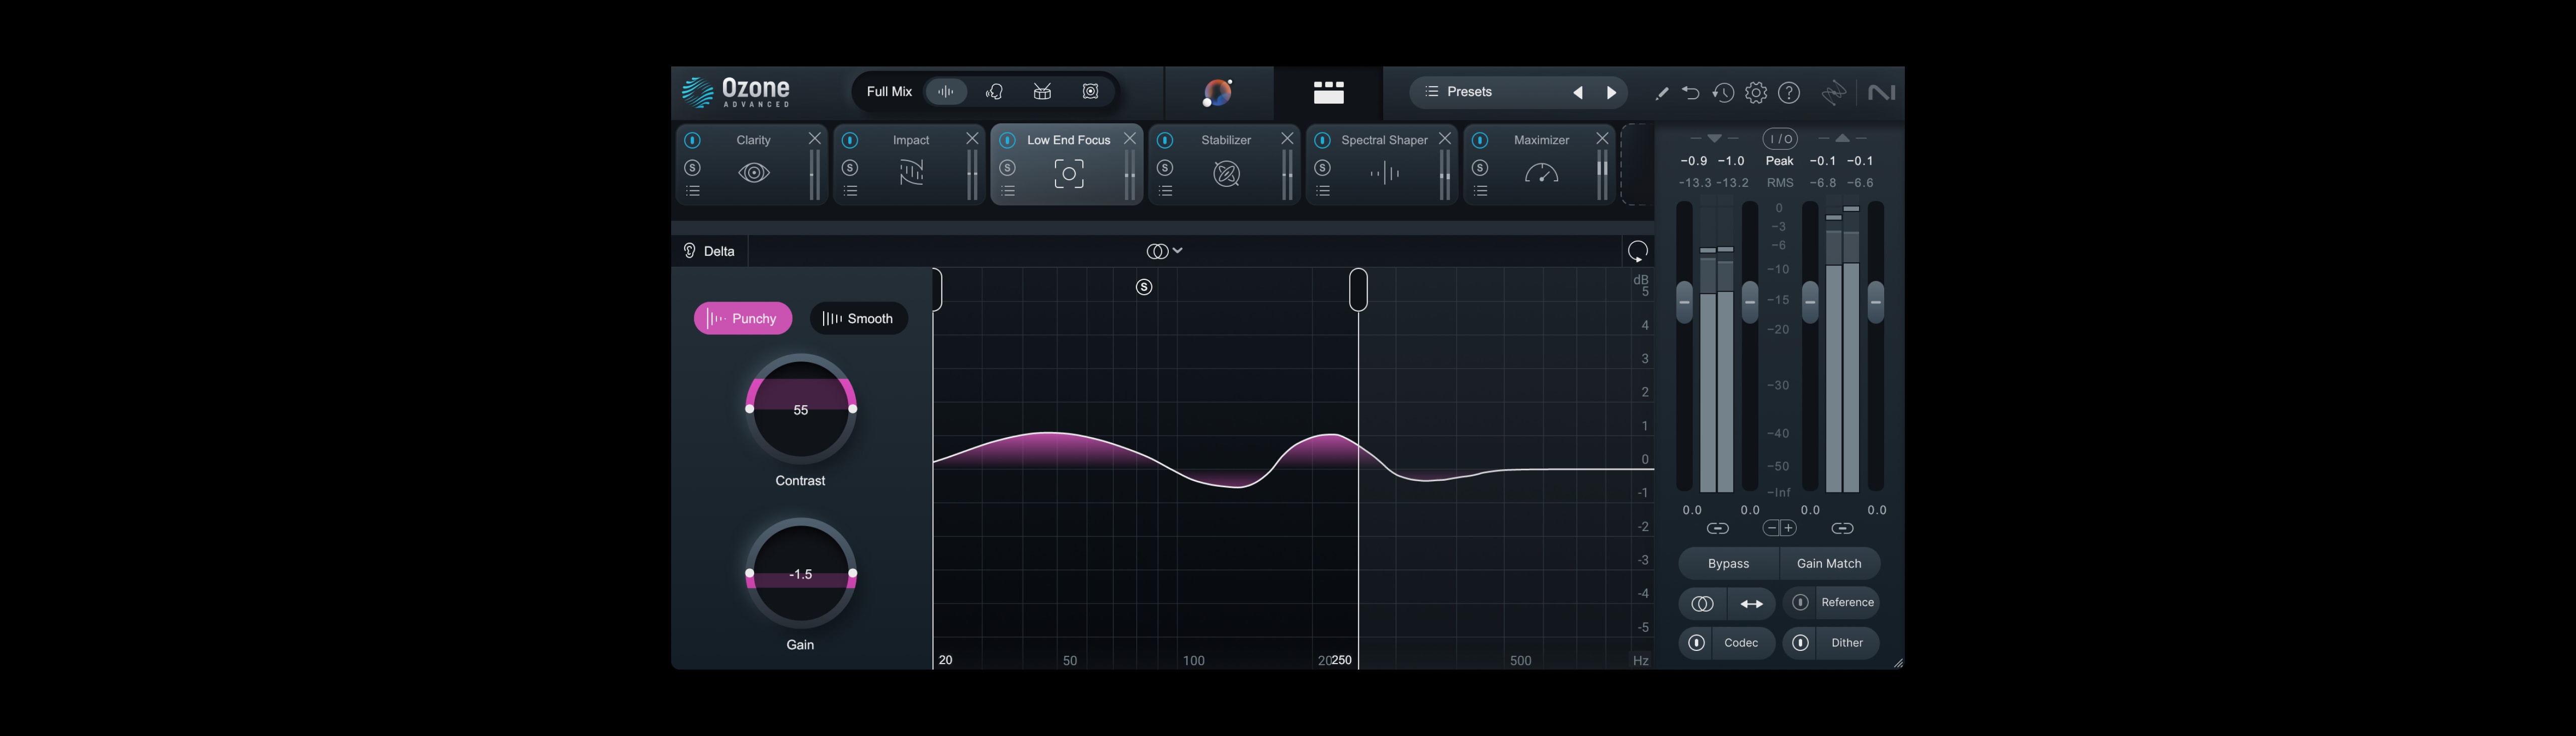
Task: Solo the Clarity module
Action: pyautogui.click(x=692, y=167)
